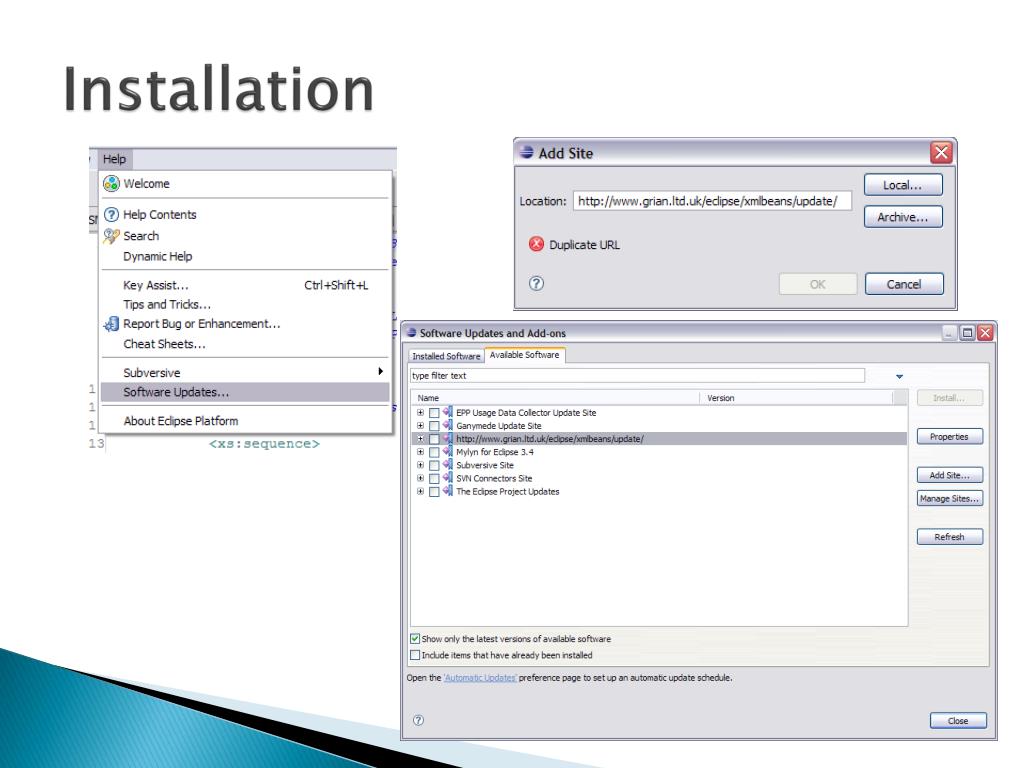This screenshot has height=768, width=1024.
Task: Click the site icon beside the grian.ltd.uk URL row
Action: pos(447,438)
